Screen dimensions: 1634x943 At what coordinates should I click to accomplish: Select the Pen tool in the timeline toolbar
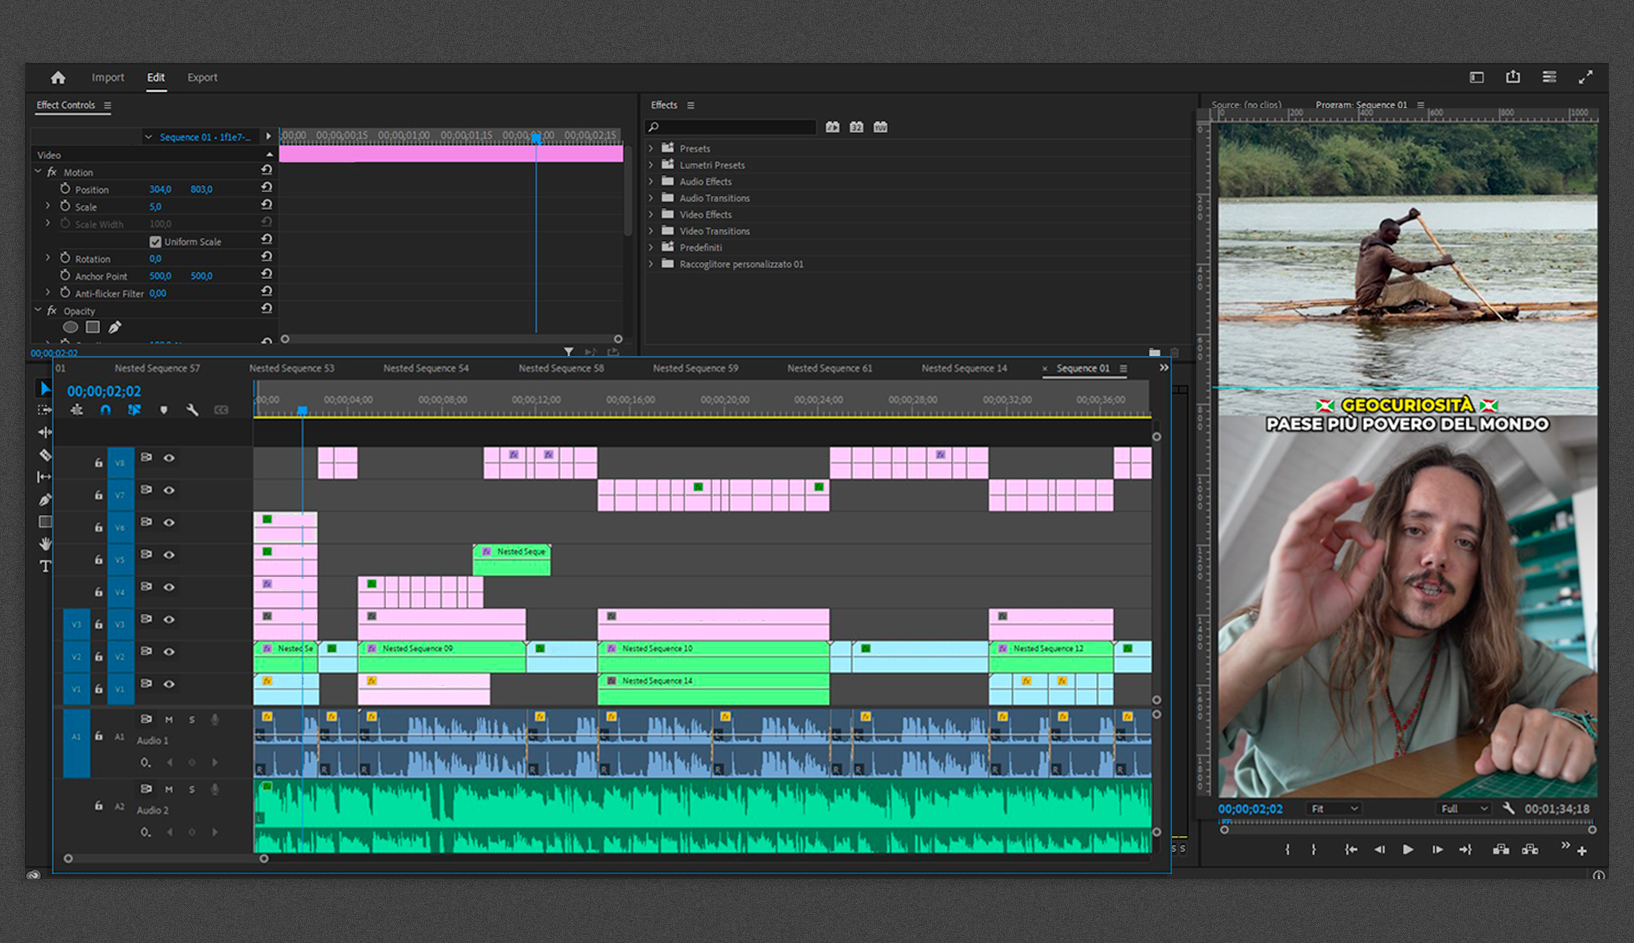click(45, 499)
